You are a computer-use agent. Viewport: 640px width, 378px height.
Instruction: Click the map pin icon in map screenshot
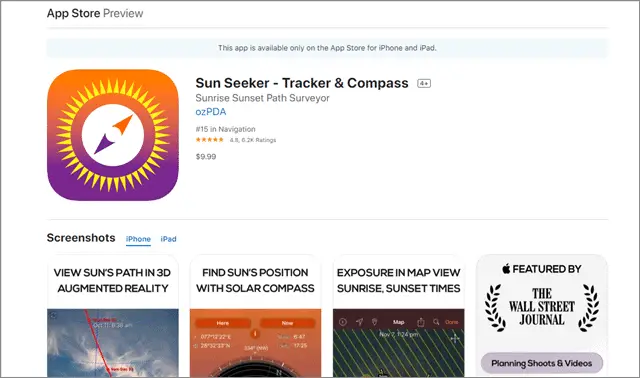pyautogui.click(x=374, y=322)
